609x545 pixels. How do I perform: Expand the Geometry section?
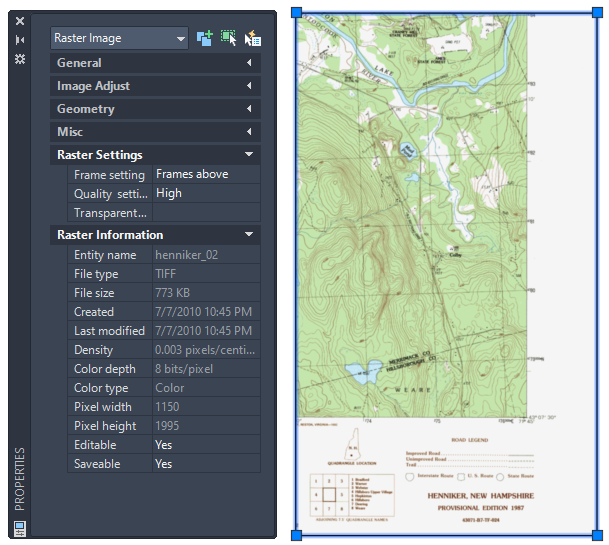[155, 109]
